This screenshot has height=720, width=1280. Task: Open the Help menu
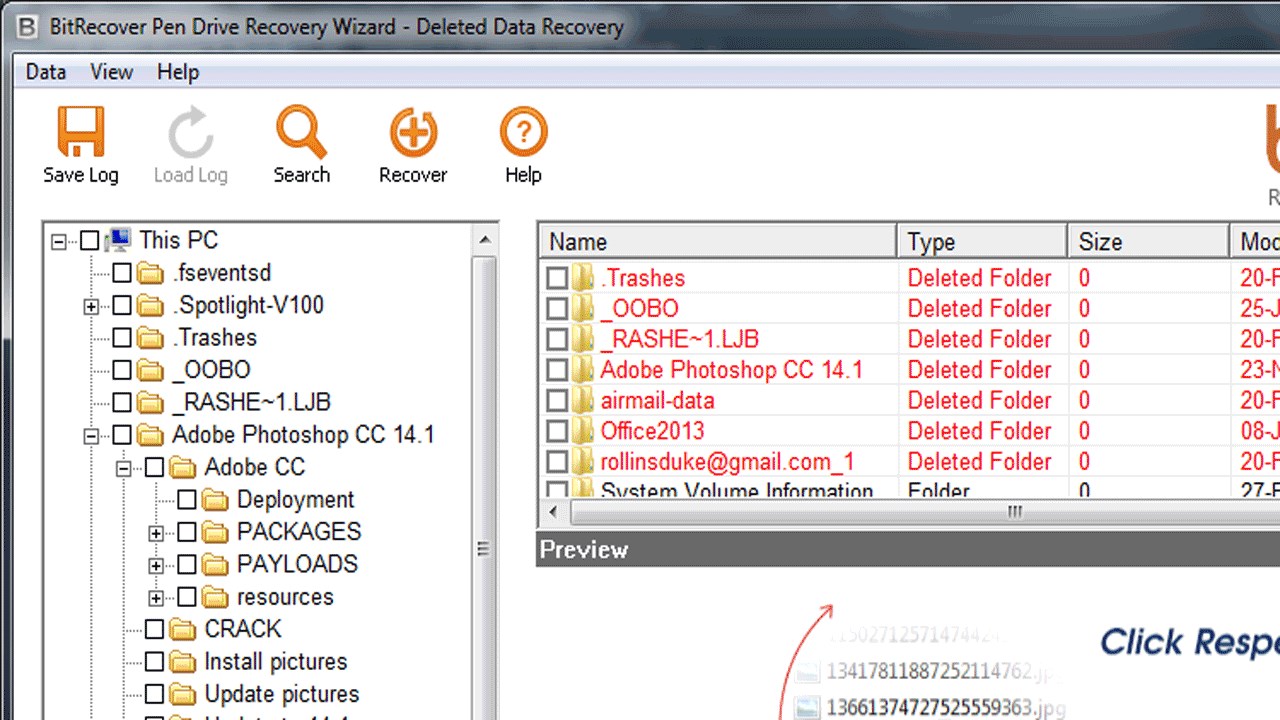point(178,72)
